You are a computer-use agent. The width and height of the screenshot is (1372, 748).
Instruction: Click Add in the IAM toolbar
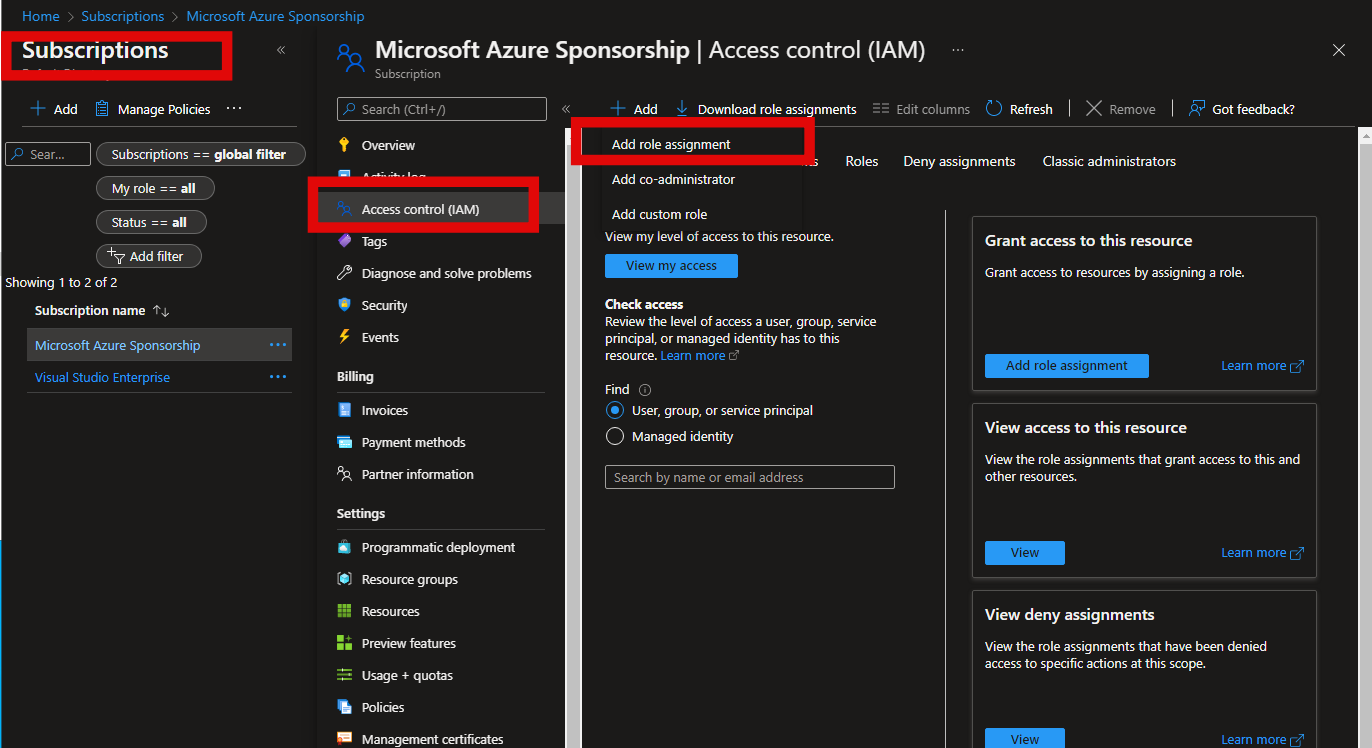pos(634,109)
